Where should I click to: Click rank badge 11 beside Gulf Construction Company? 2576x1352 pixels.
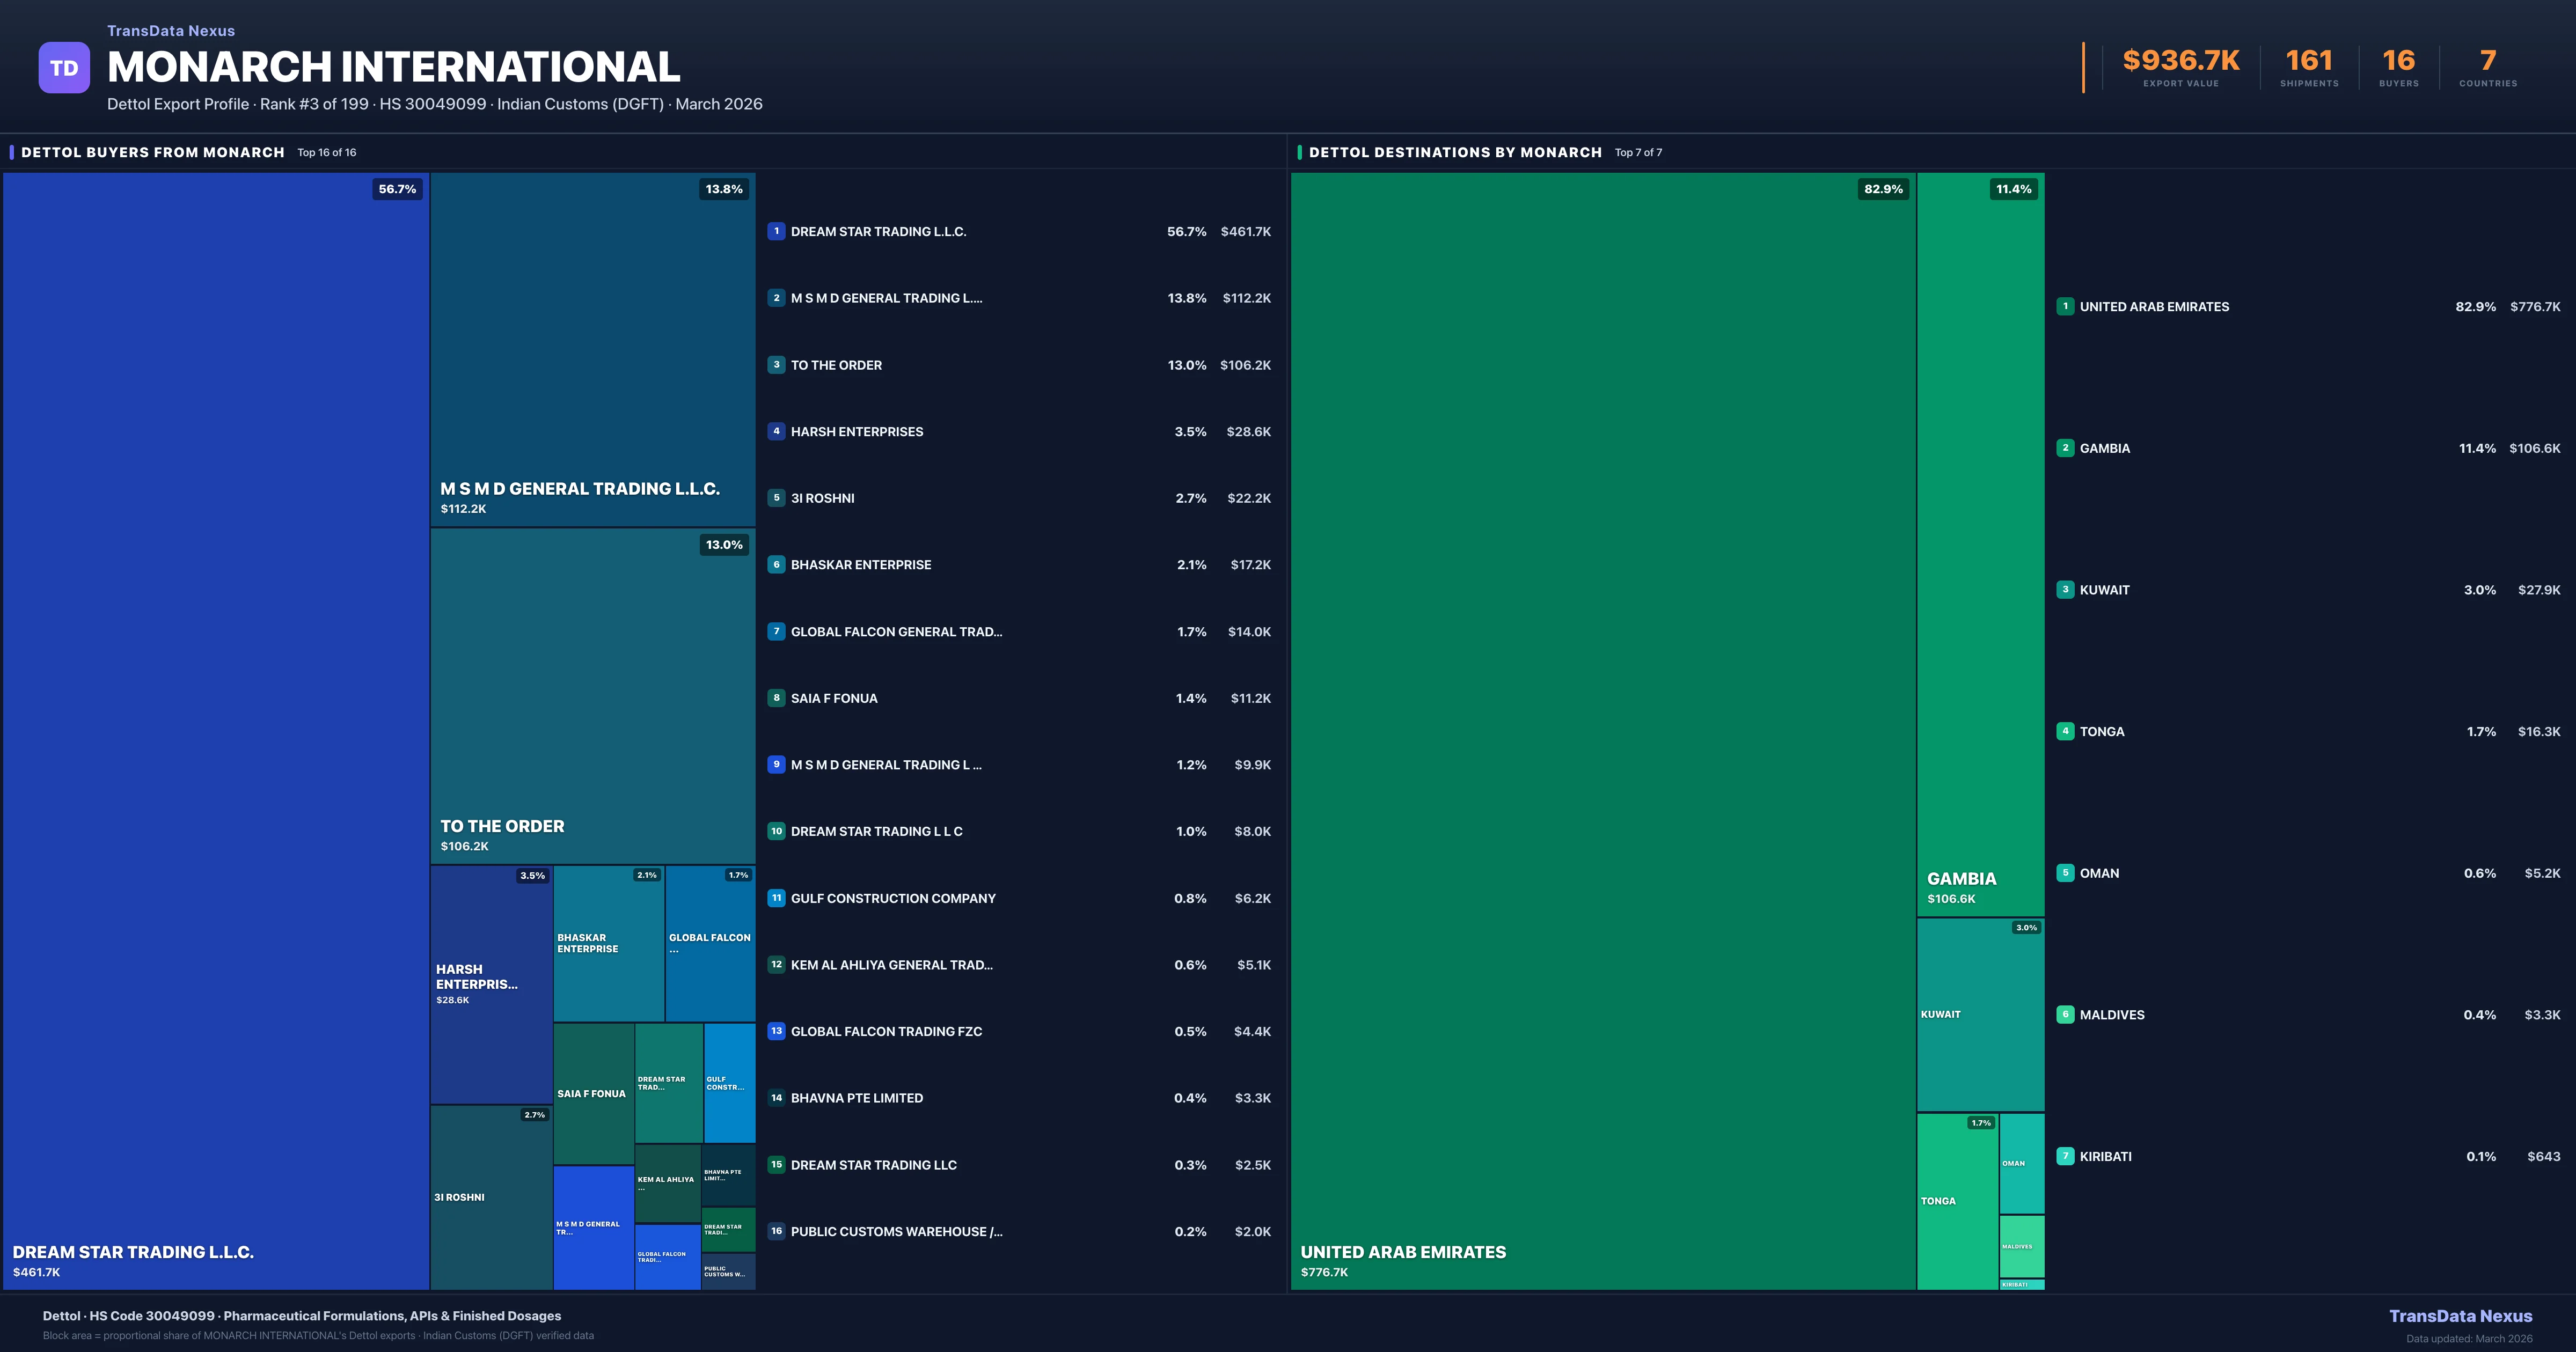[776, 898]
